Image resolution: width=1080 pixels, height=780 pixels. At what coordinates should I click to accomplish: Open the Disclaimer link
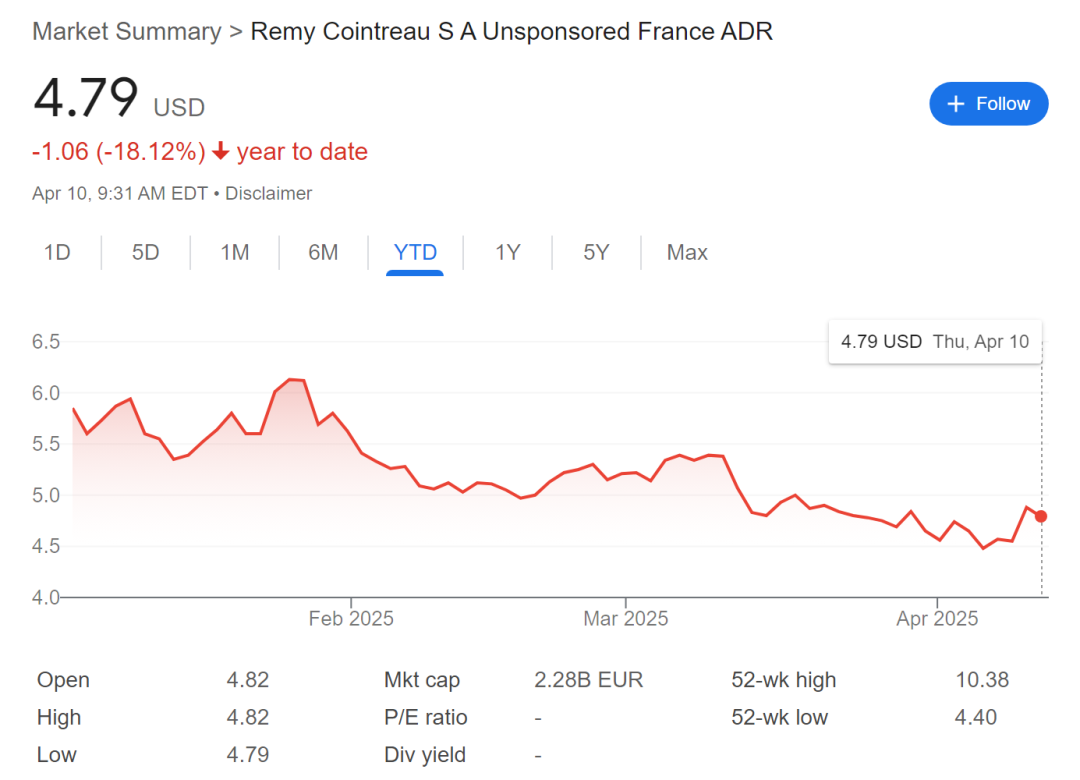click(268, 193)
